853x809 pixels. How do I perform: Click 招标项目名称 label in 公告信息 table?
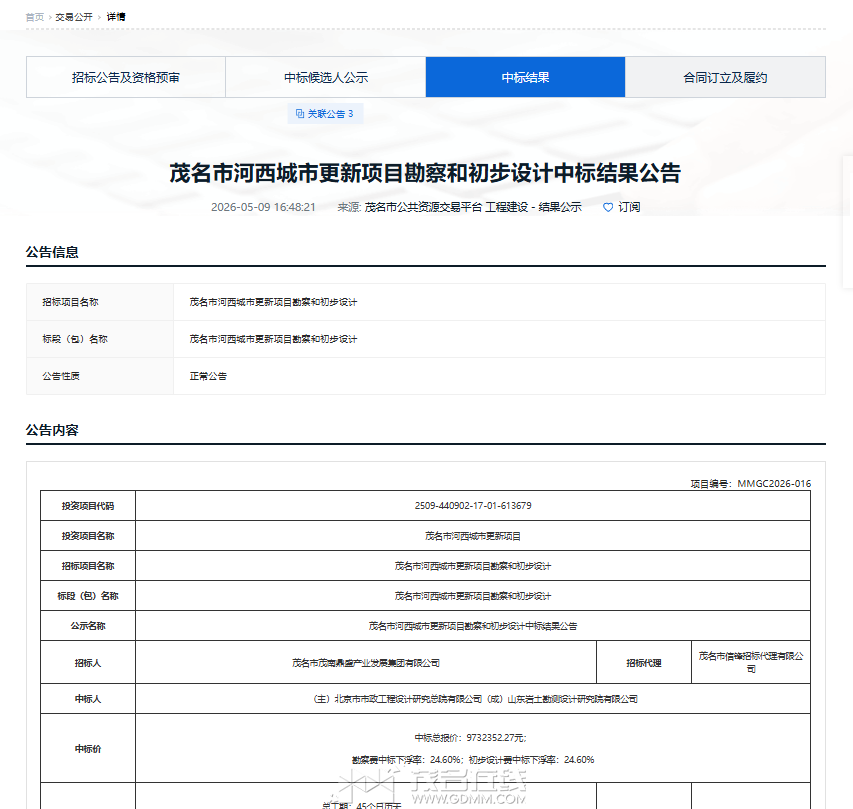[71, 302]
